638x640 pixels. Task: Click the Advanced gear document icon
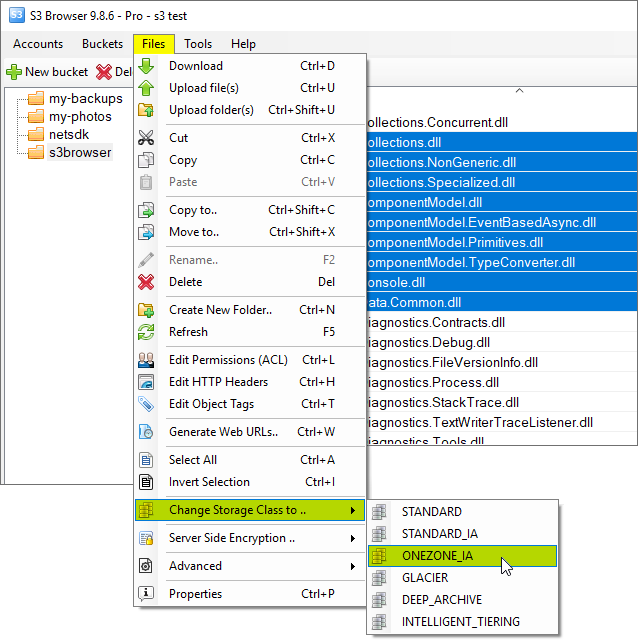tap(146, 566)
